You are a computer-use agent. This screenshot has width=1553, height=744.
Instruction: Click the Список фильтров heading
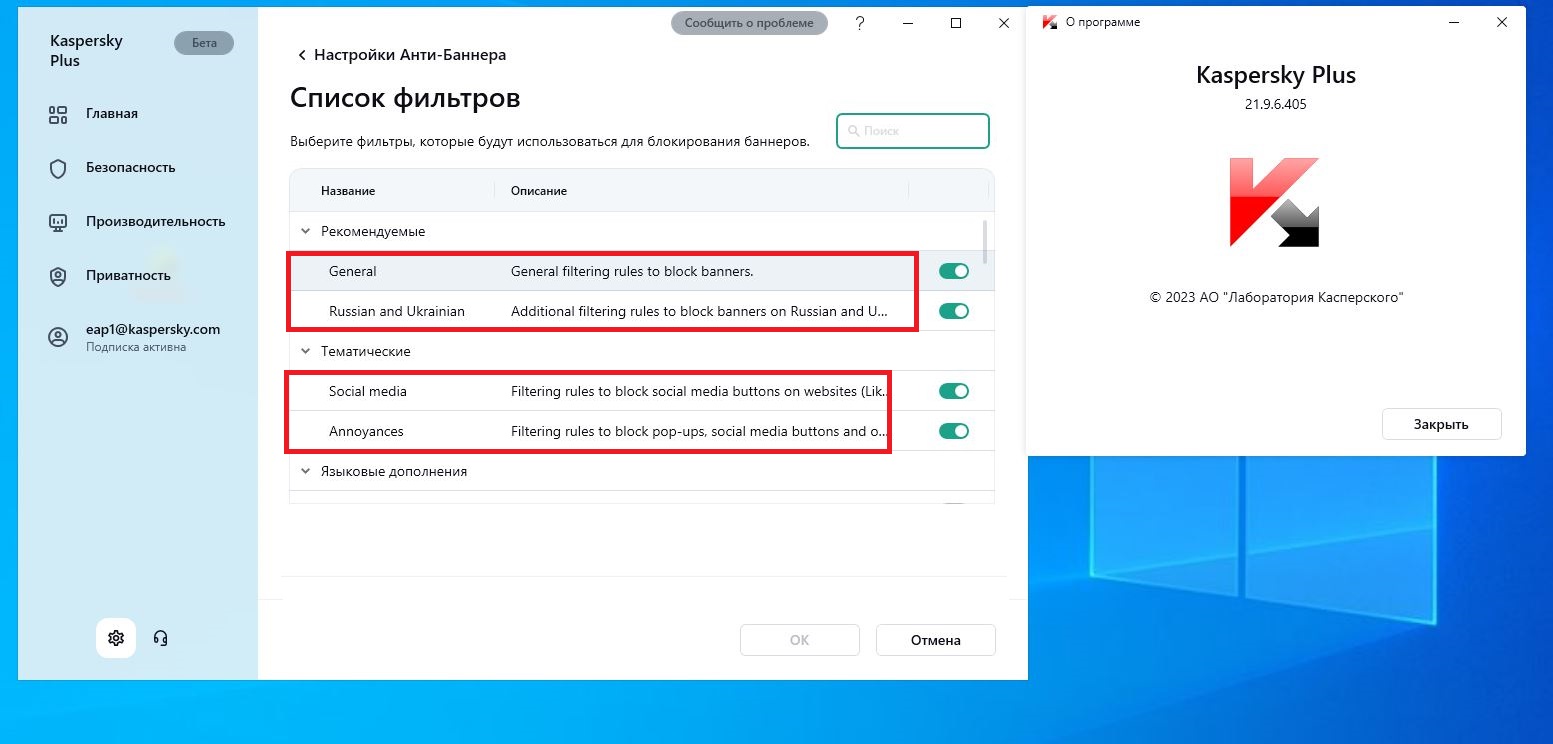405,98
